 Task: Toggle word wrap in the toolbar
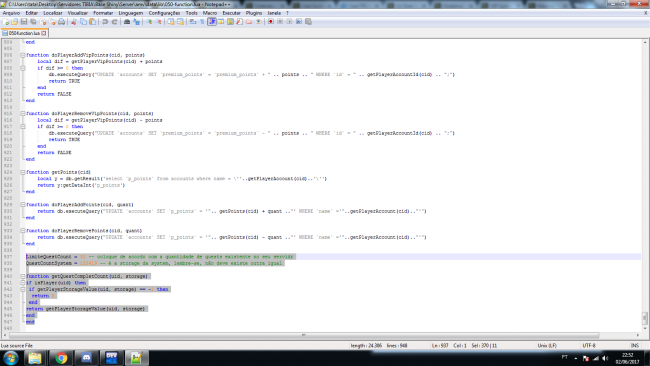click(x=193, y=22)
